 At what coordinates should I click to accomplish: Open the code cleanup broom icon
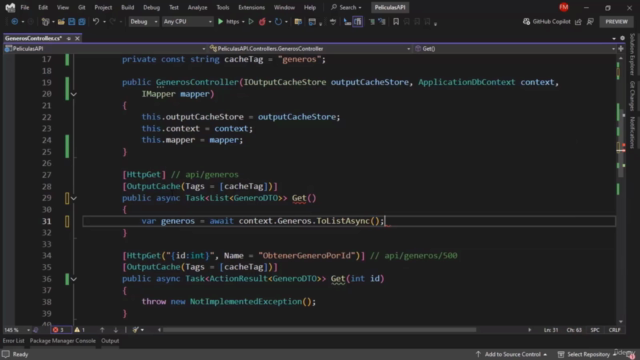pos(136,330)
